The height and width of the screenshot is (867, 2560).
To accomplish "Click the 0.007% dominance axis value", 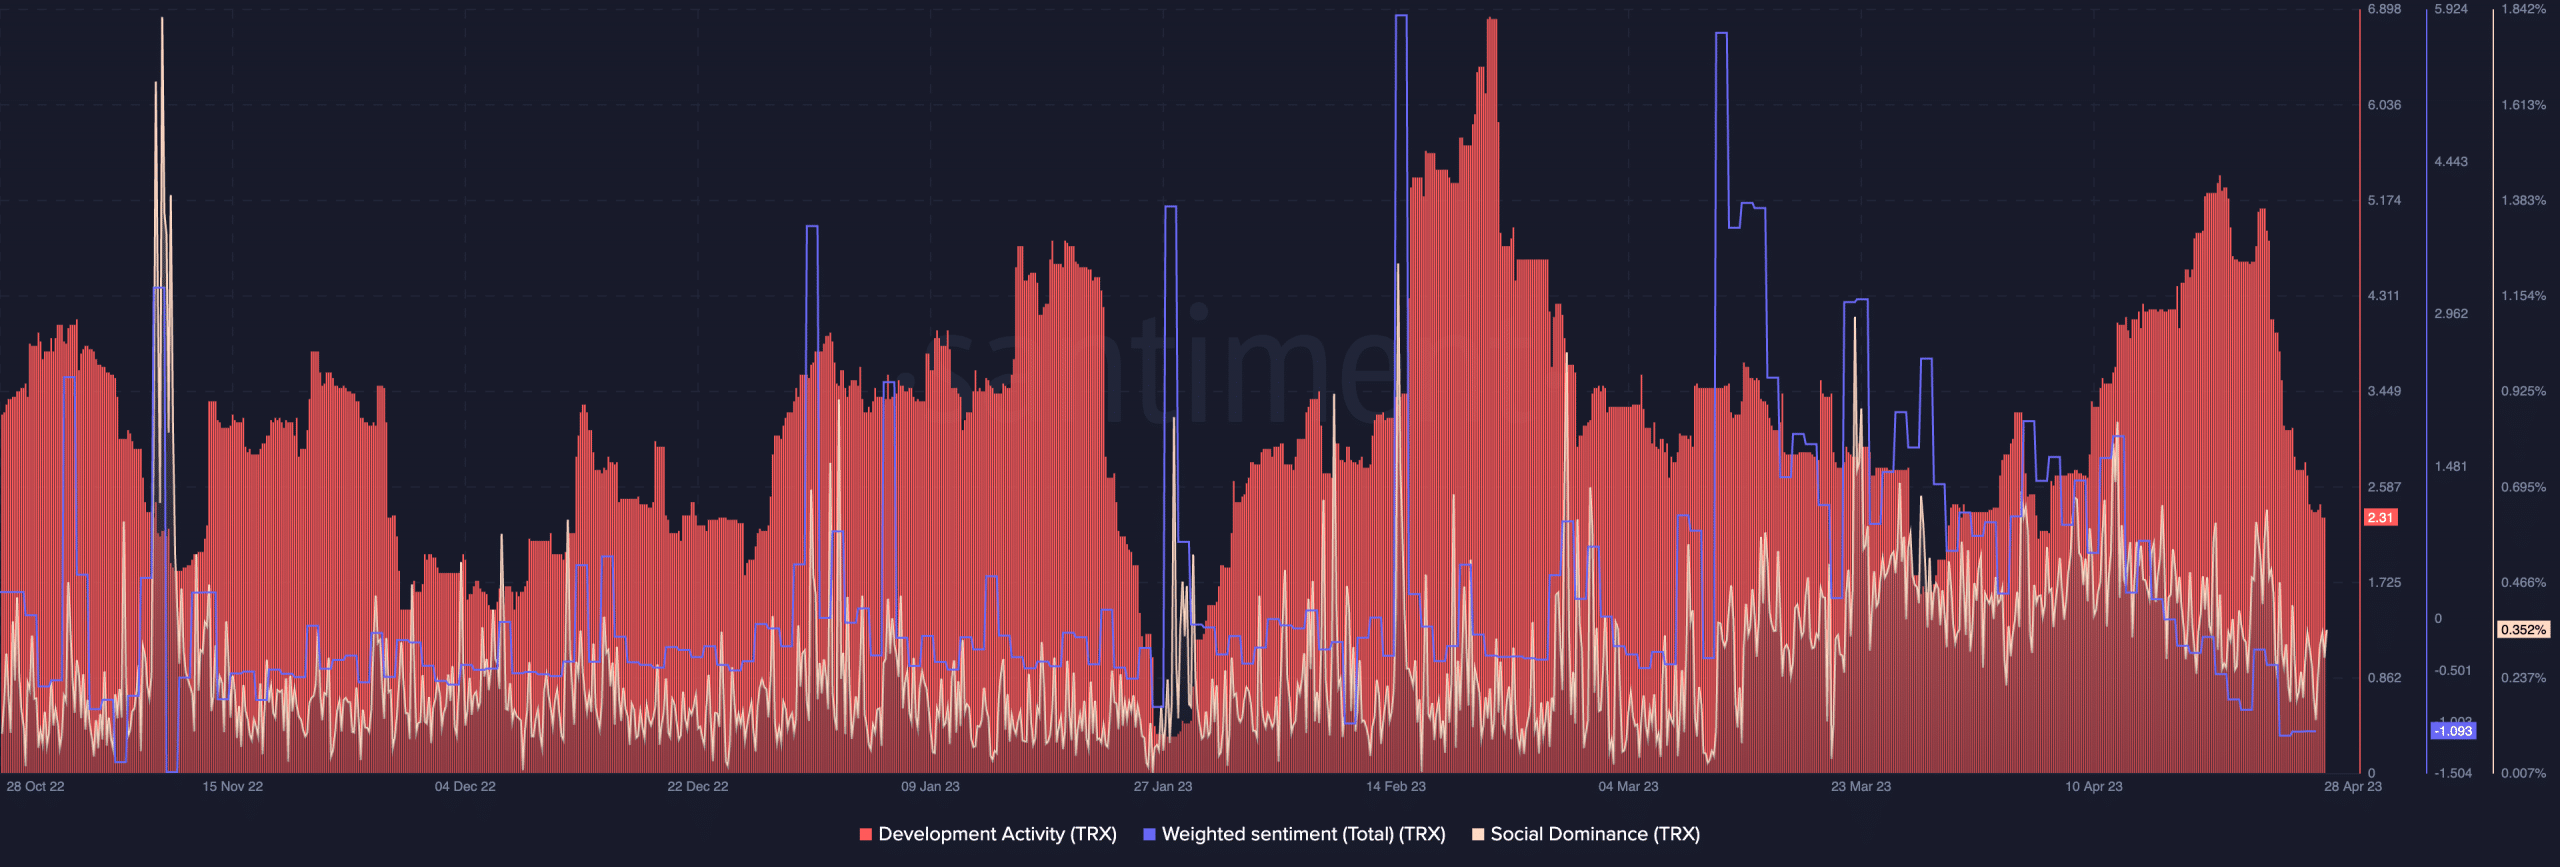I will (x=2524, y=774).
